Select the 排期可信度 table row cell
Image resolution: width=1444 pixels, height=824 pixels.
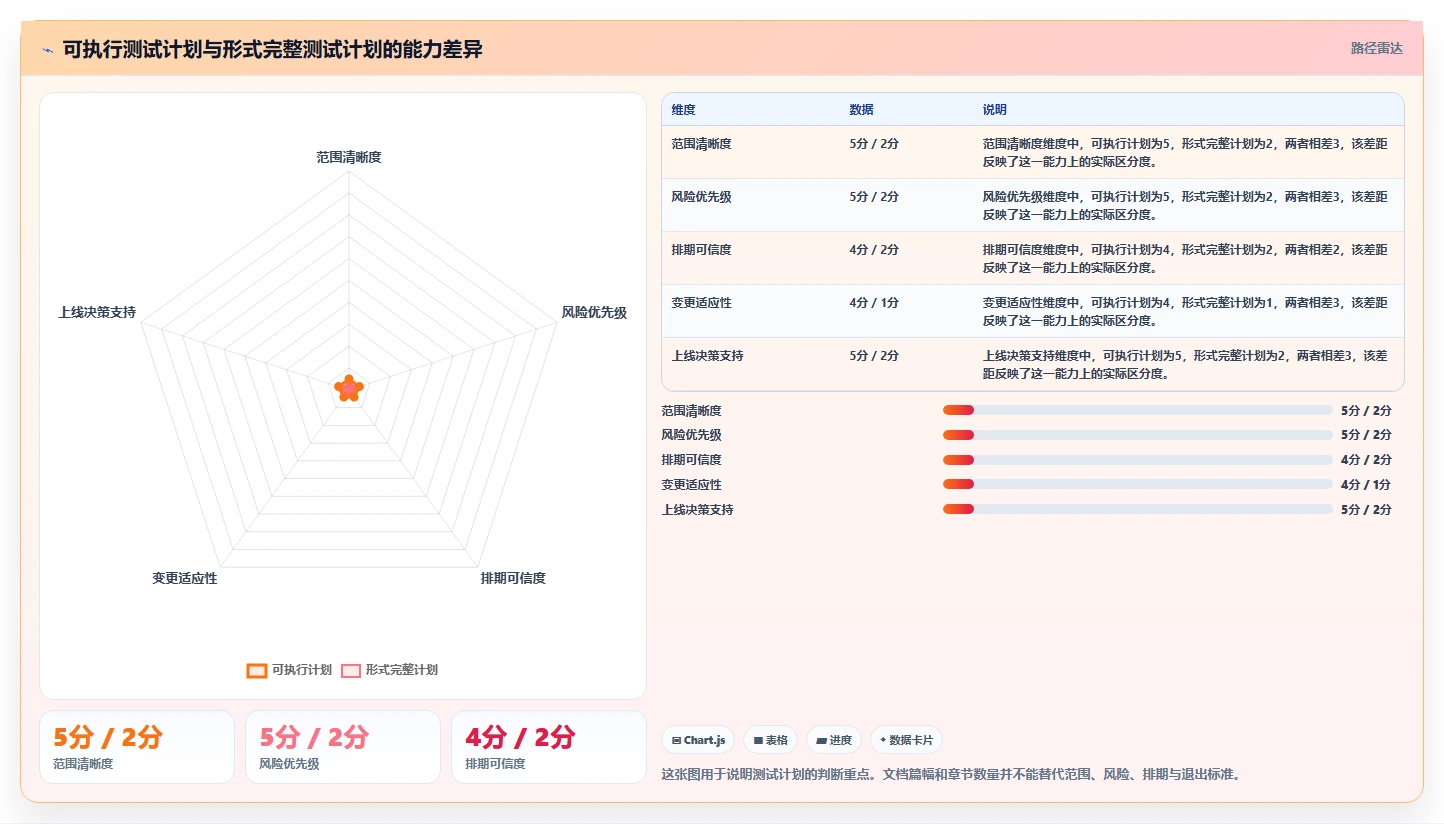pos(702,250)
